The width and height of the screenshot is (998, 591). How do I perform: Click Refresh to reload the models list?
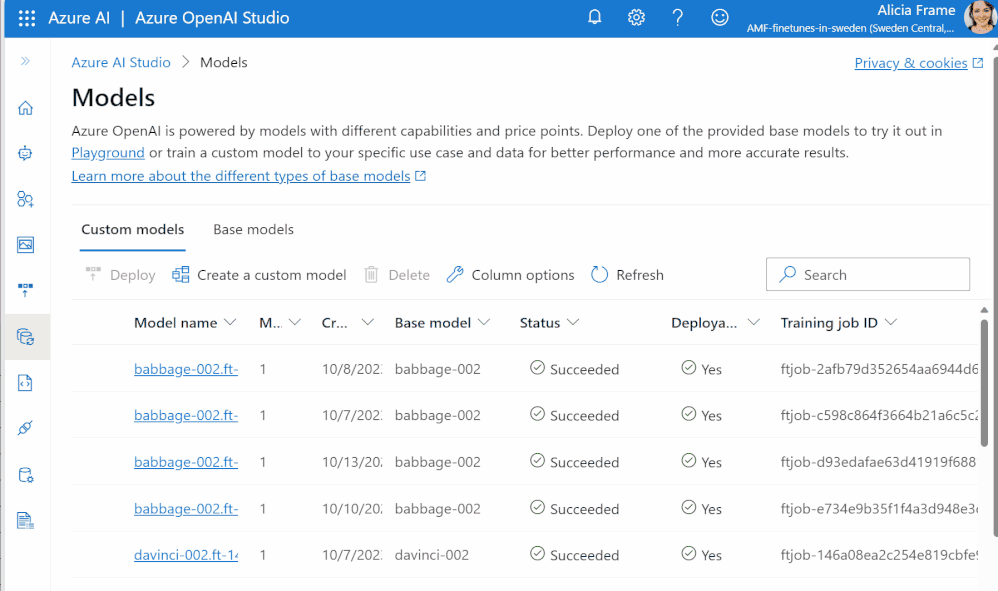tap(627, 274)
